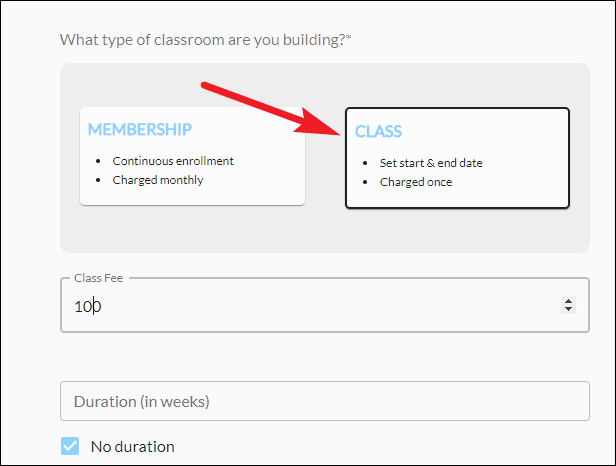Screen dimensions: 616x466
Task: Click the Charged once bullet item
Action: 416,182
